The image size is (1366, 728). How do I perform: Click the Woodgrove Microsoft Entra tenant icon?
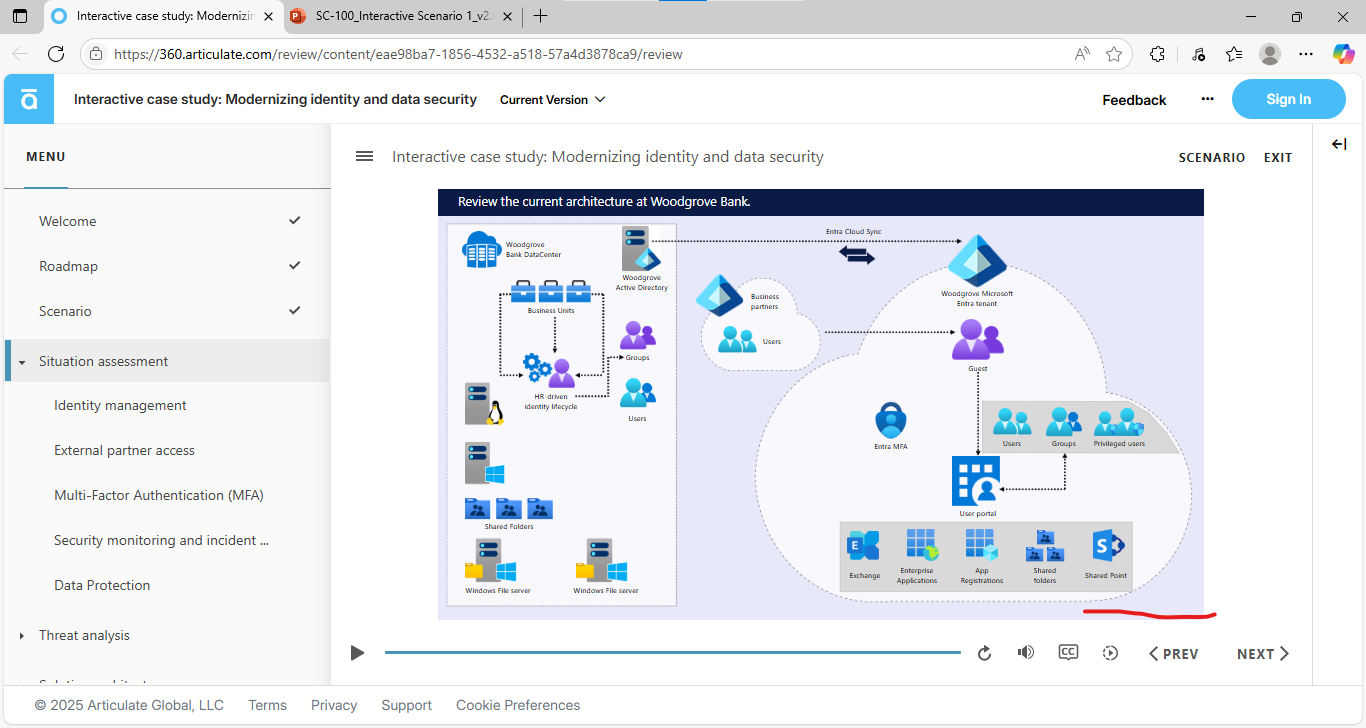pyautogui.click(x=977, y=260)
